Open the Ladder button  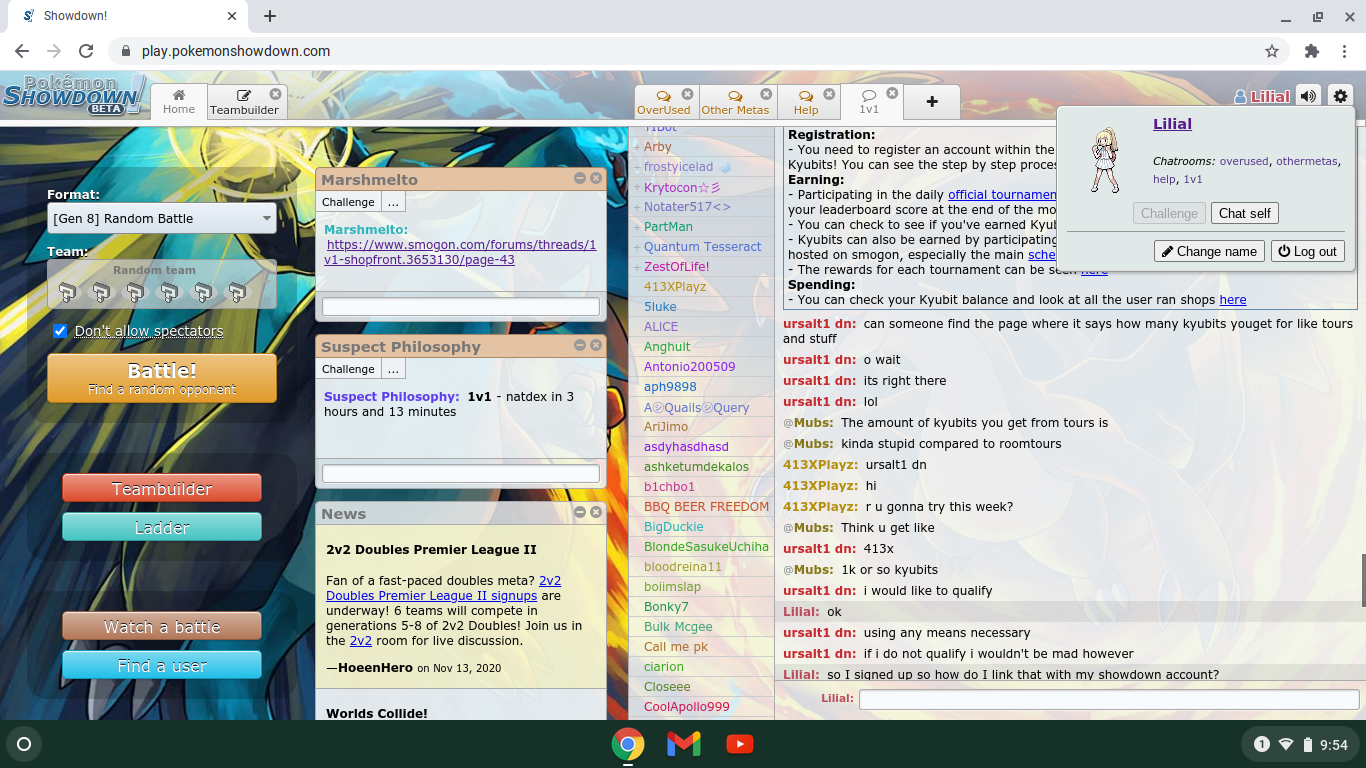coord(162,527)
